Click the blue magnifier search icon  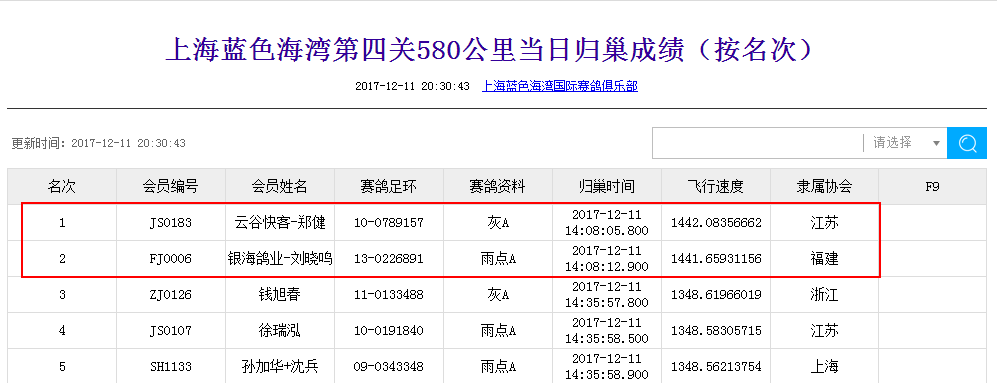pyautogui.click(x=966, y=143)
